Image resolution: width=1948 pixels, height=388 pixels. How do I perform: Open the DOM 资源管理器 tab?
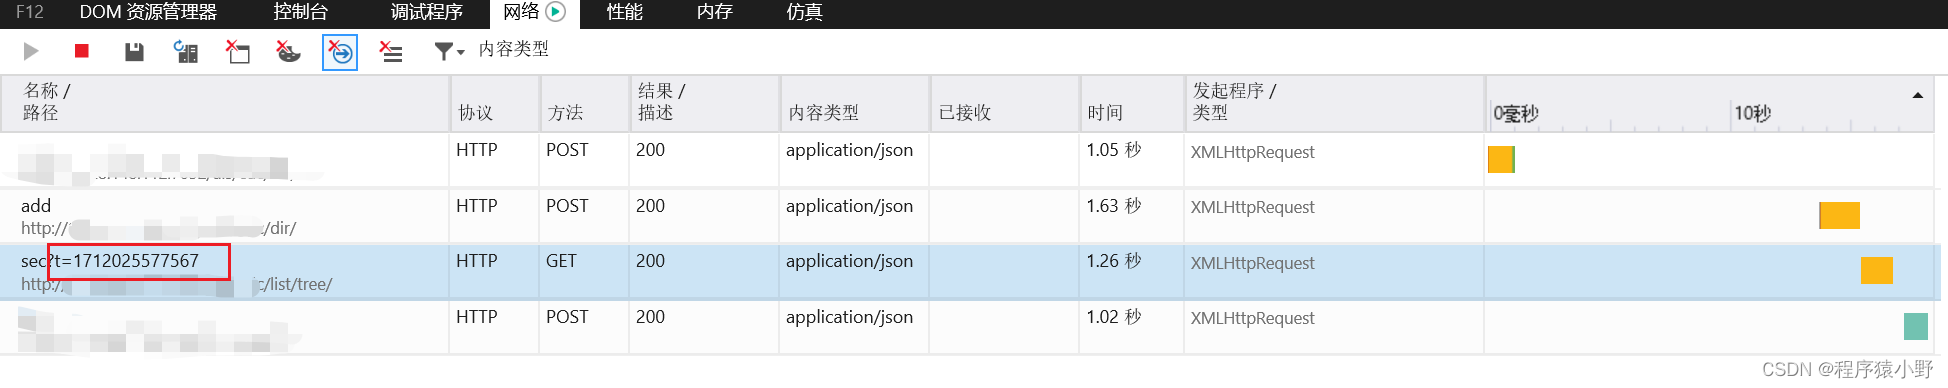pos(148,12)
